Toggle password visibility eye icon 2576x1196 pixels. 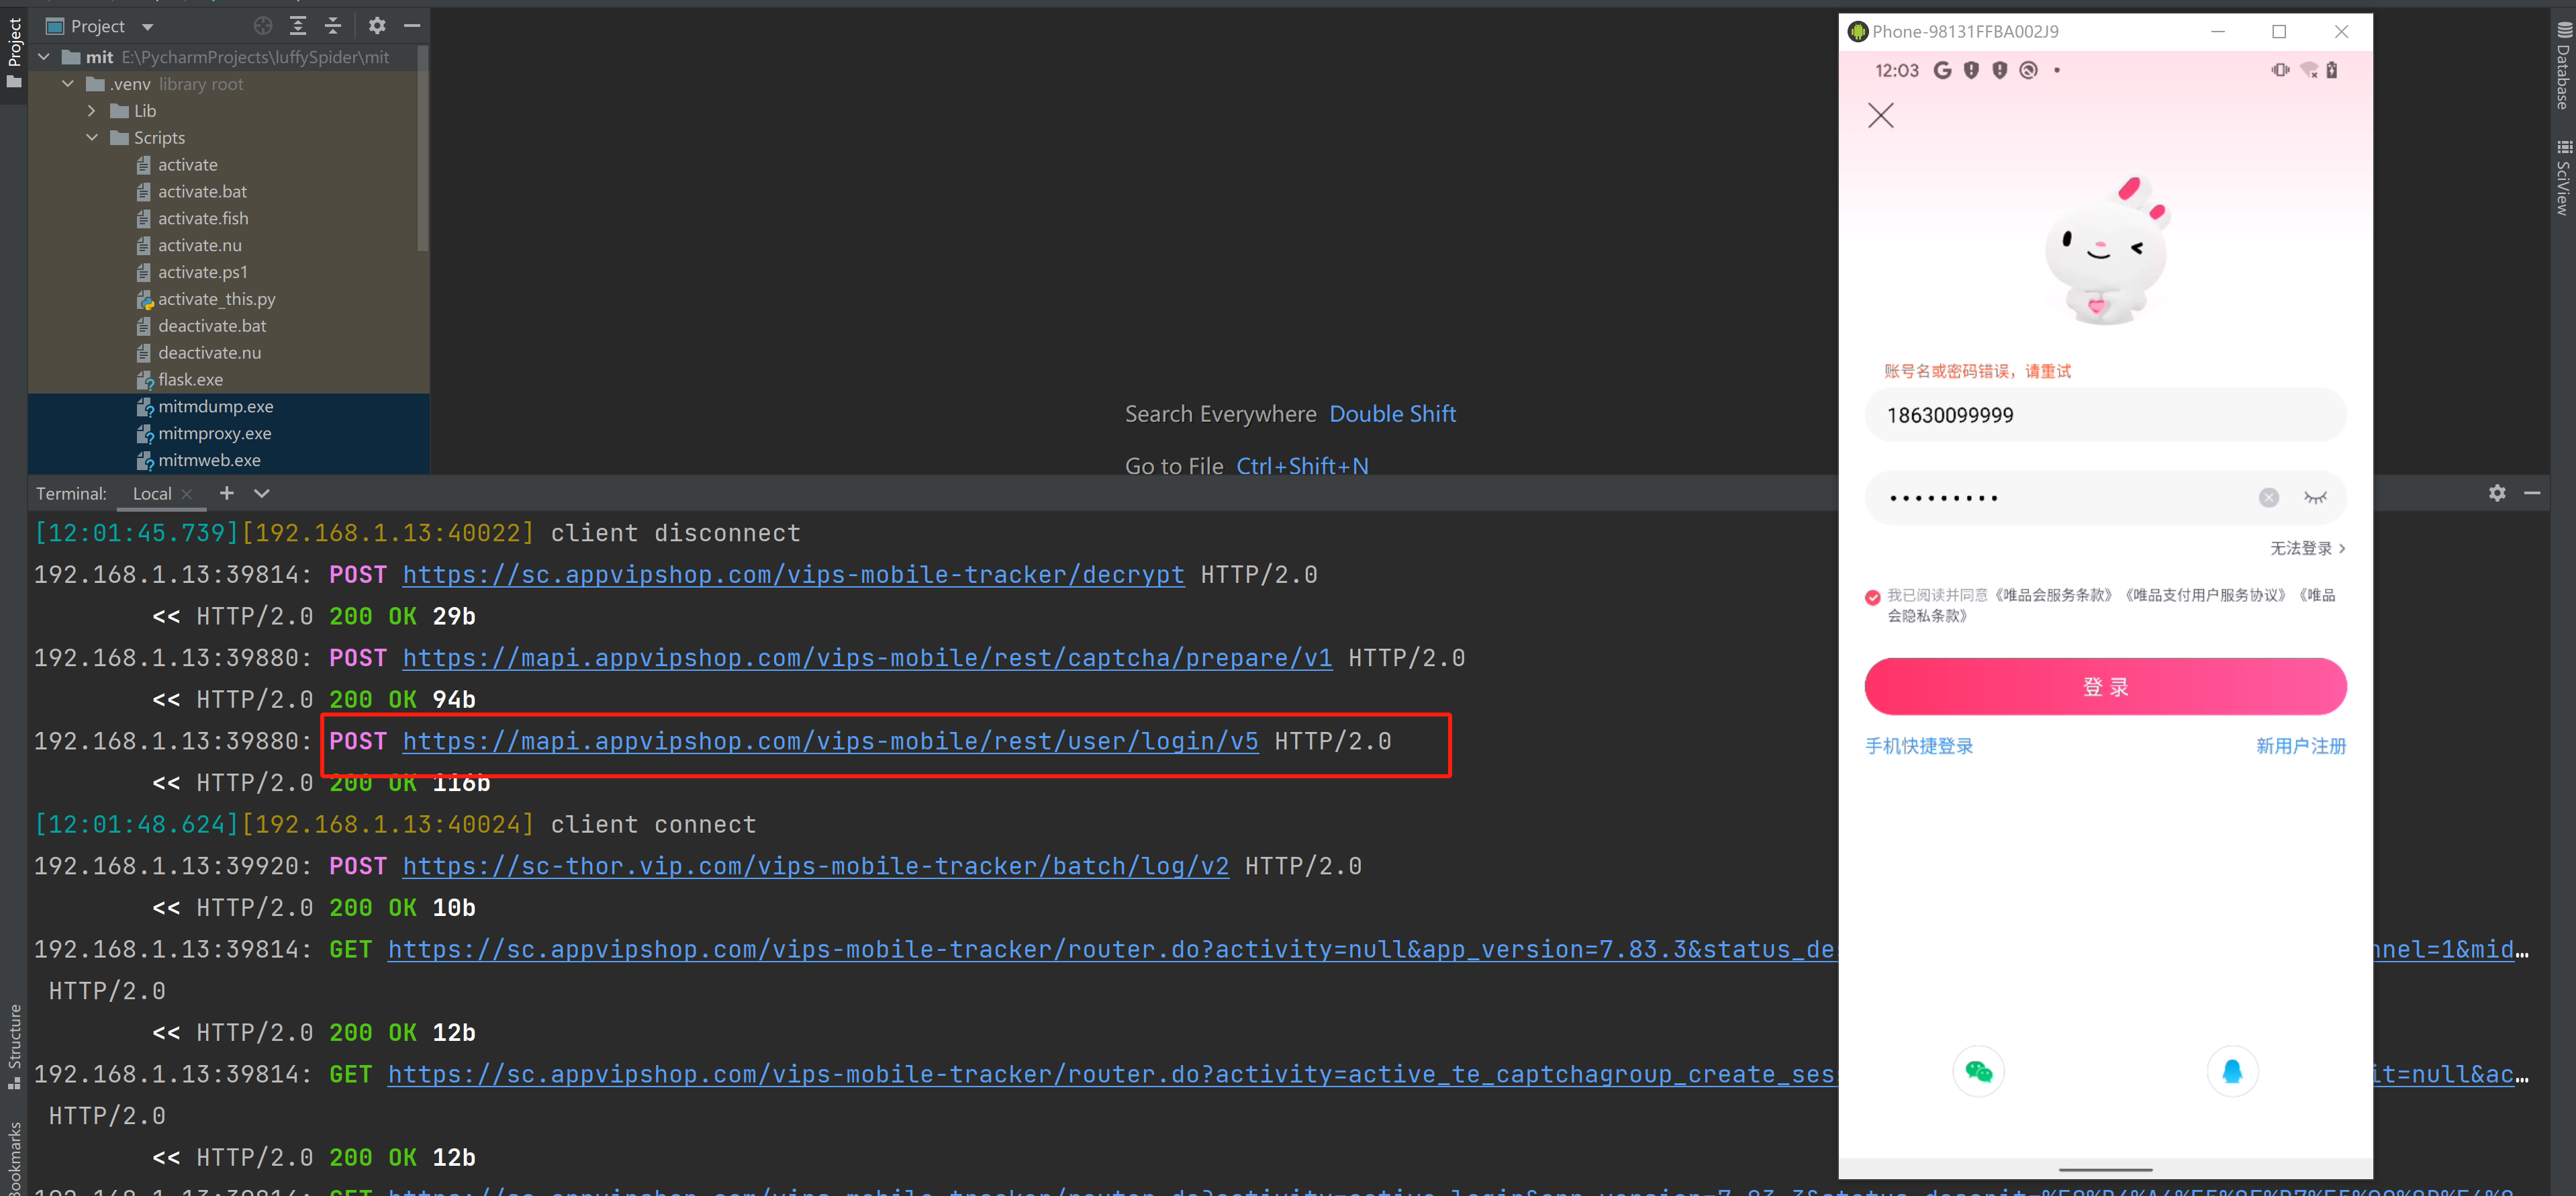2315,498
